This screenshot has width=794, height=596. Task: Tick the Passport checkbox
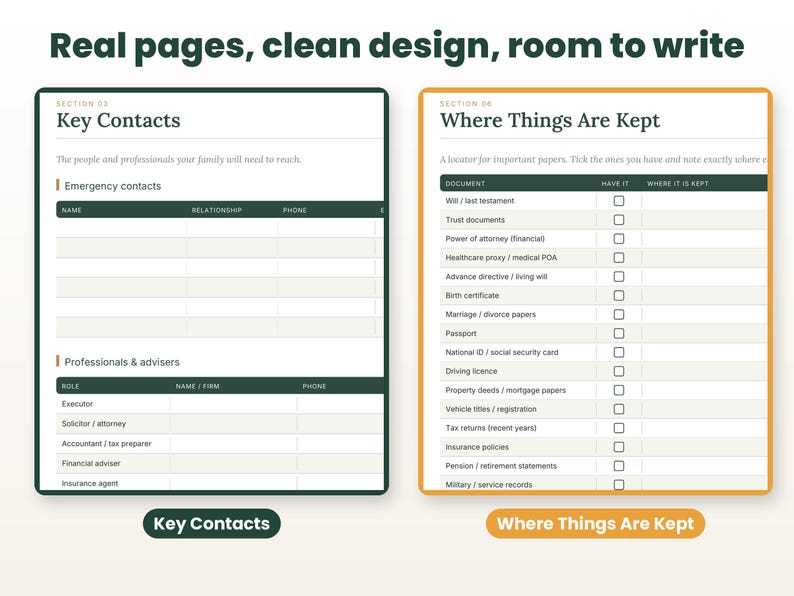[618, 333]
